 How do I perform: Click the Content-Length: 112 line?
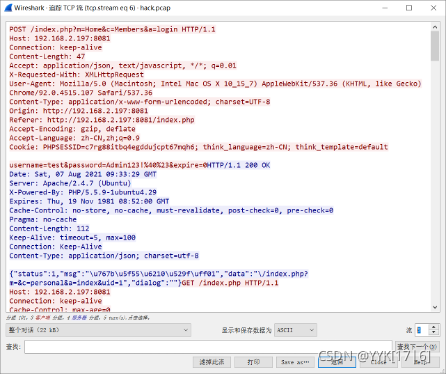tap(49, 229)
